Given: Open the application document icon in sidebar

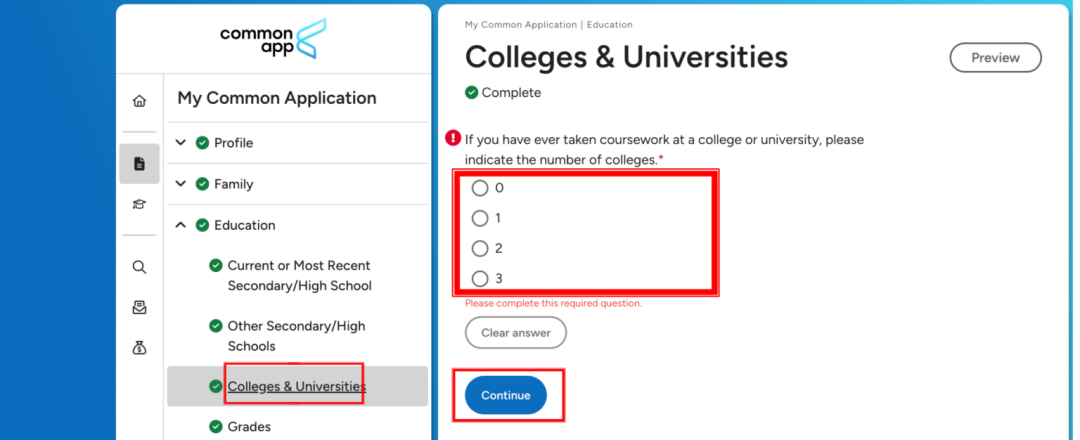Looking at the screenshot, I should 139,164.
